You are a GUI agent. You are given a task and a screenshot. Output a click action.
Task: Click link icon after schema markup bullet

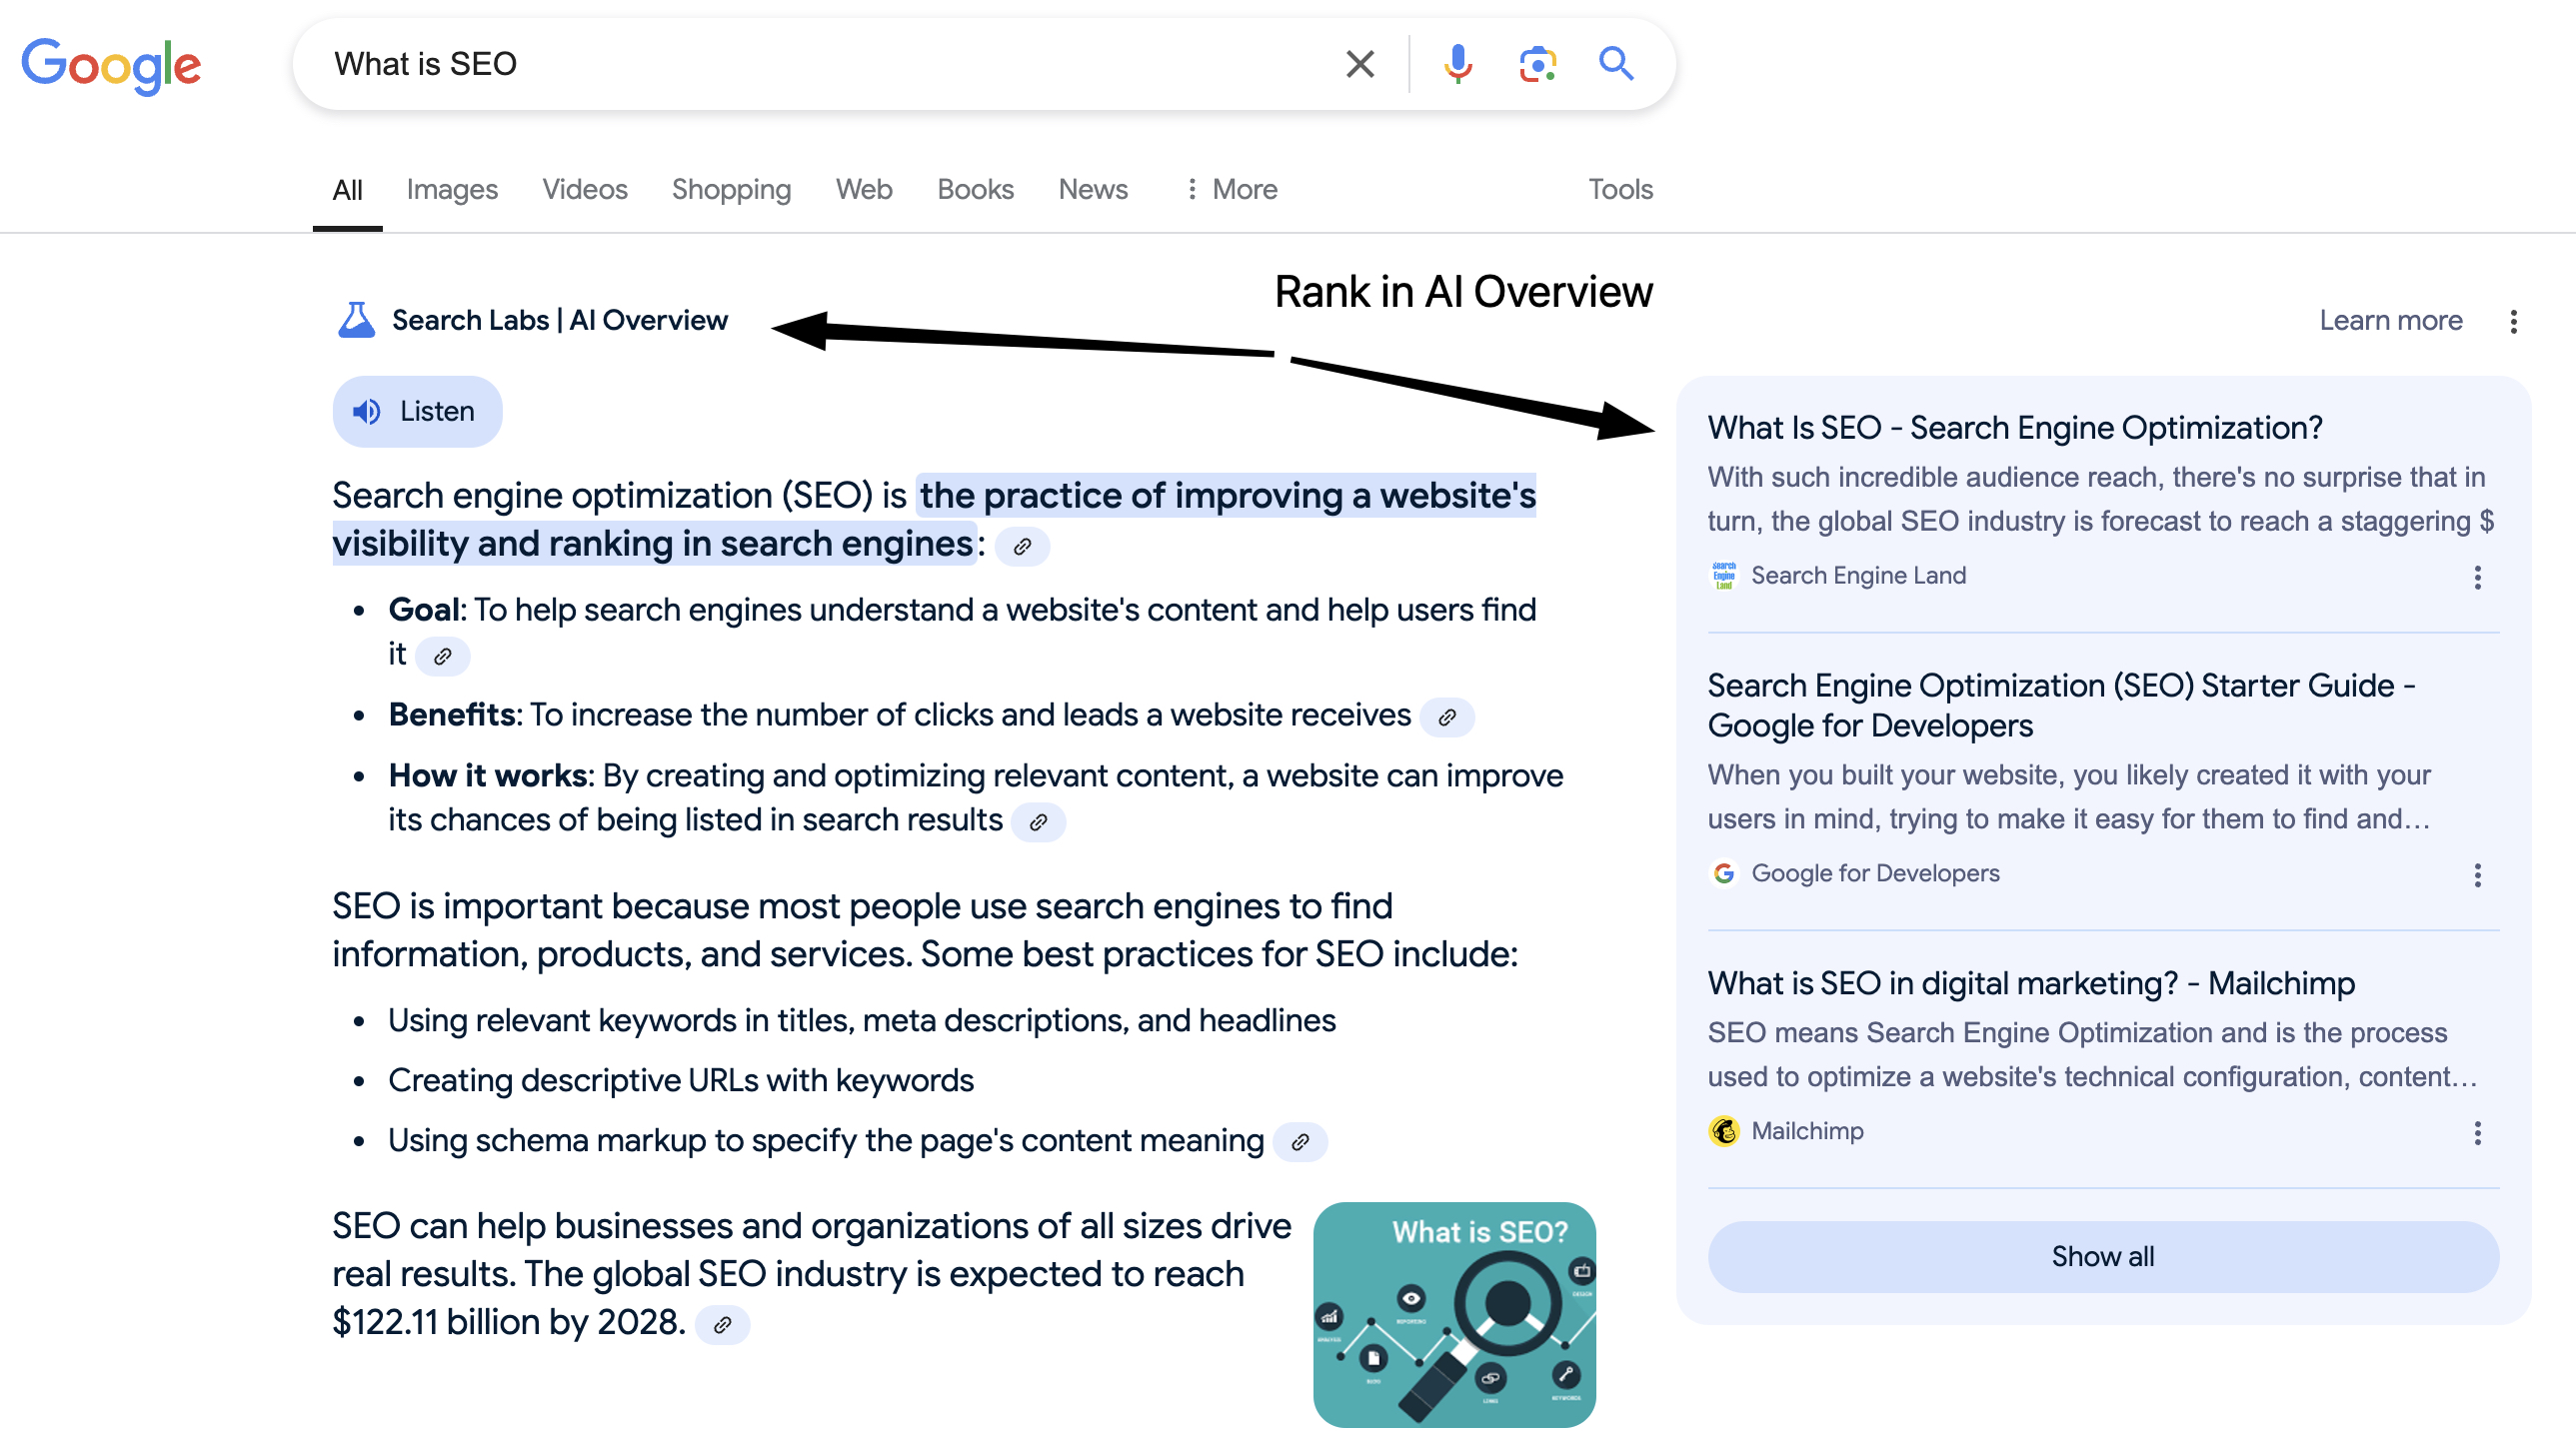pos(1300,1142)
